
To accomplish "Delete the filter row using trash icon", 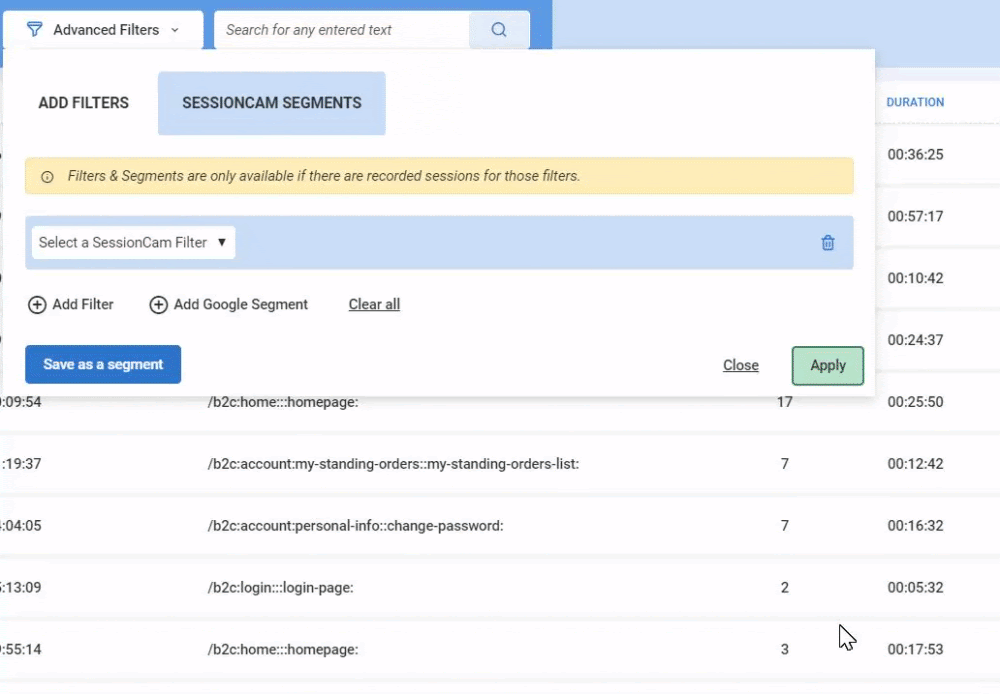I will click(827, 243).
